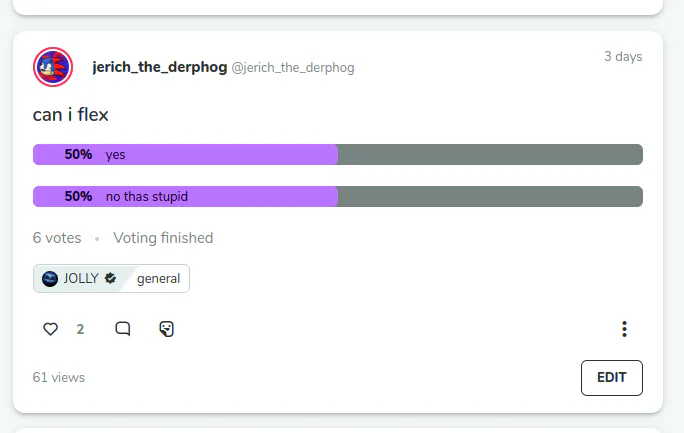Add a sticker reaction to the post
Screen dimensions: 684x433
pyautogui.click(x=167, y=329)
